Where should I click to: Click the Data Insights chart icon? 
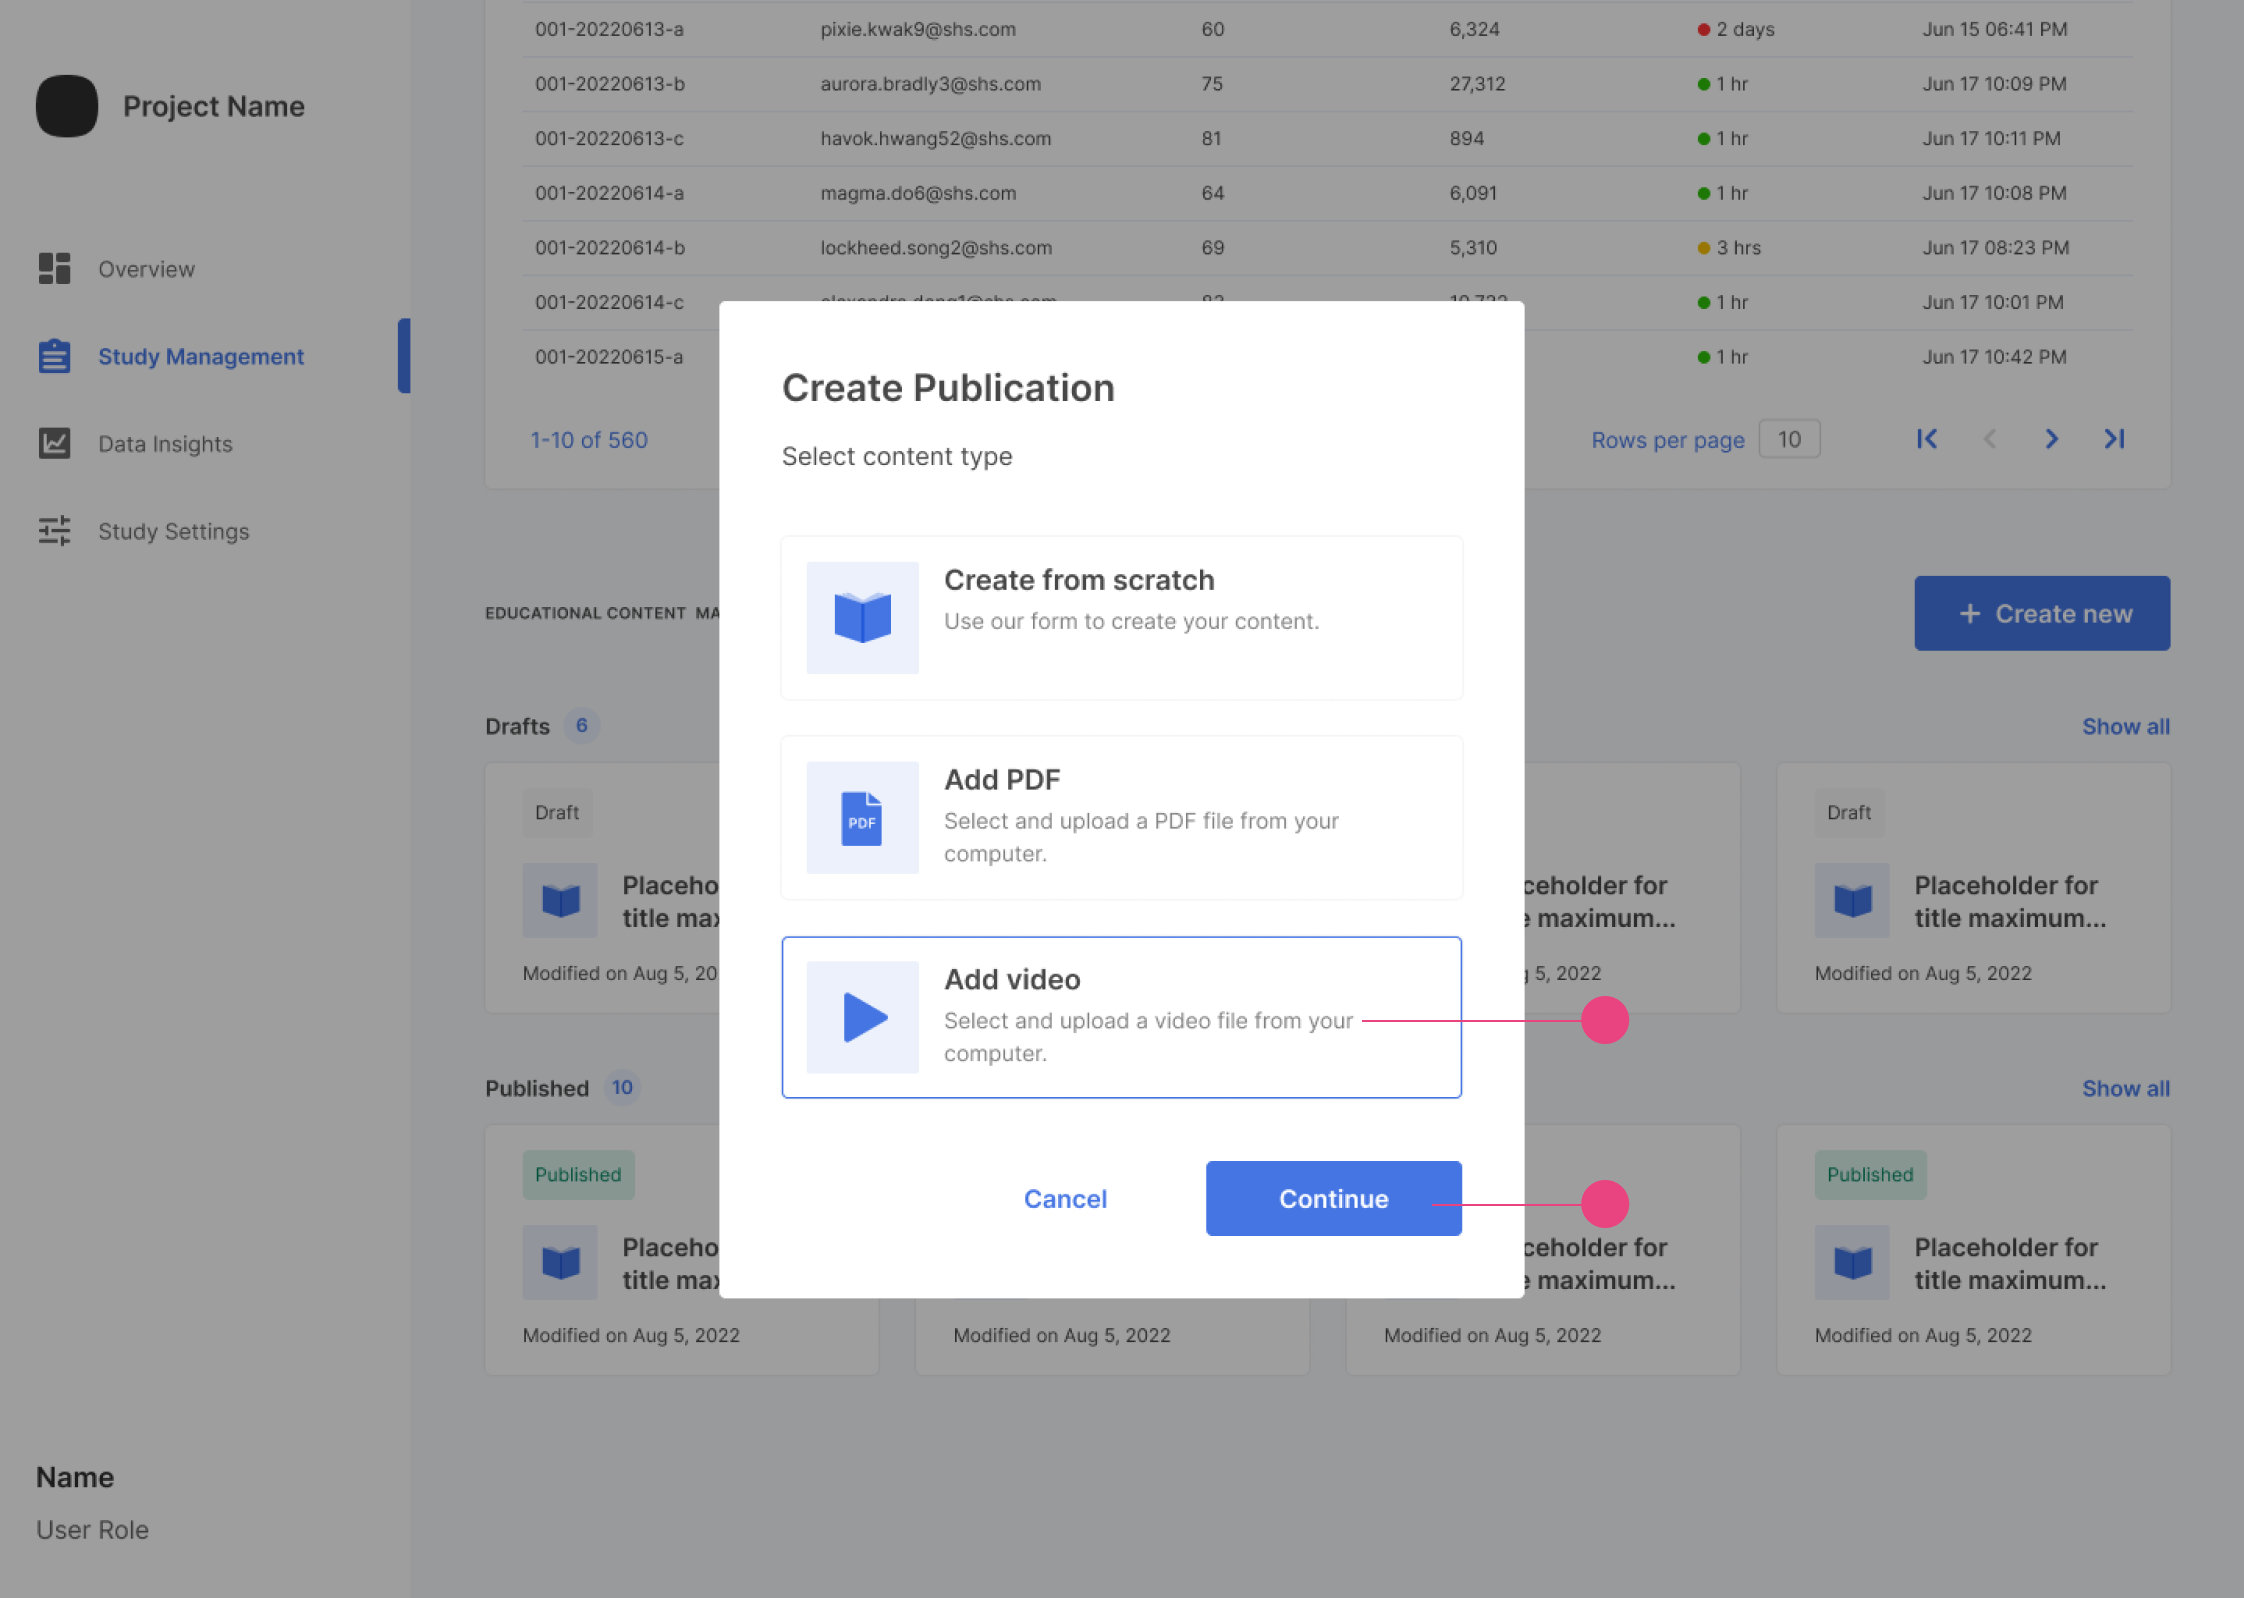(x=54, y=443)
